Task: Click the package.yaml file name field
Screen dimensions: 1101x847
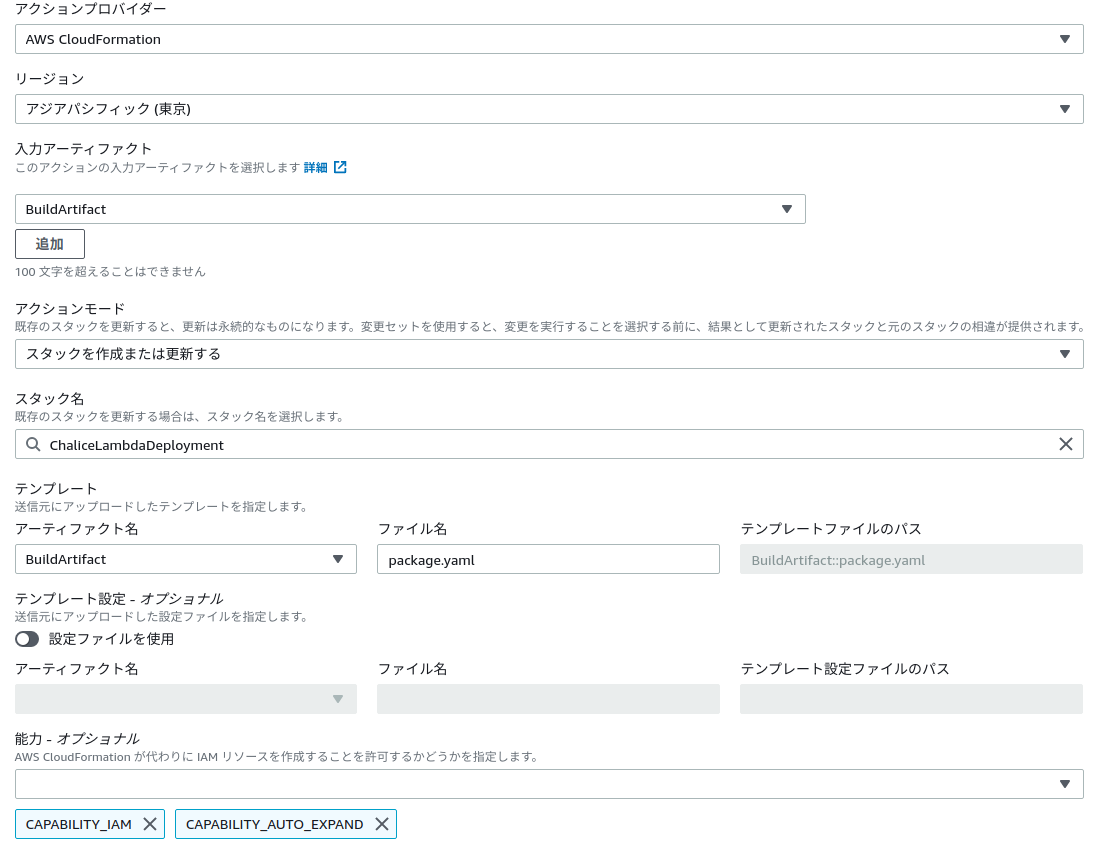Action: coord(548,559)
